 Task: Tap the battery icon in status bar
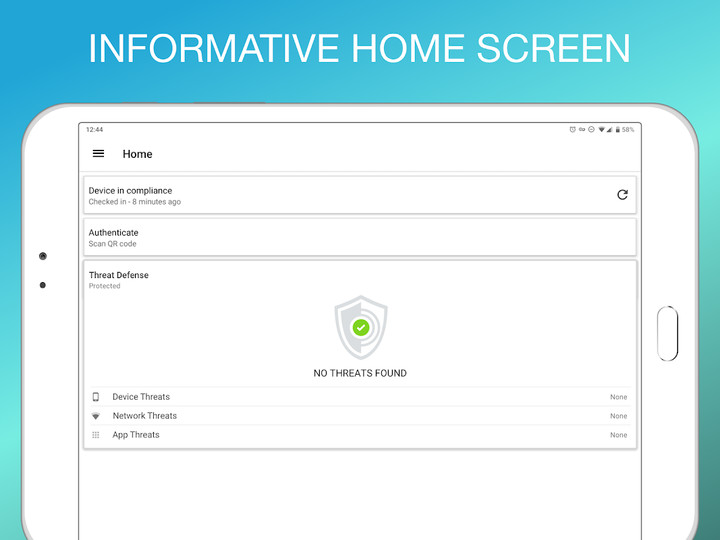click(x=618, y=130)
